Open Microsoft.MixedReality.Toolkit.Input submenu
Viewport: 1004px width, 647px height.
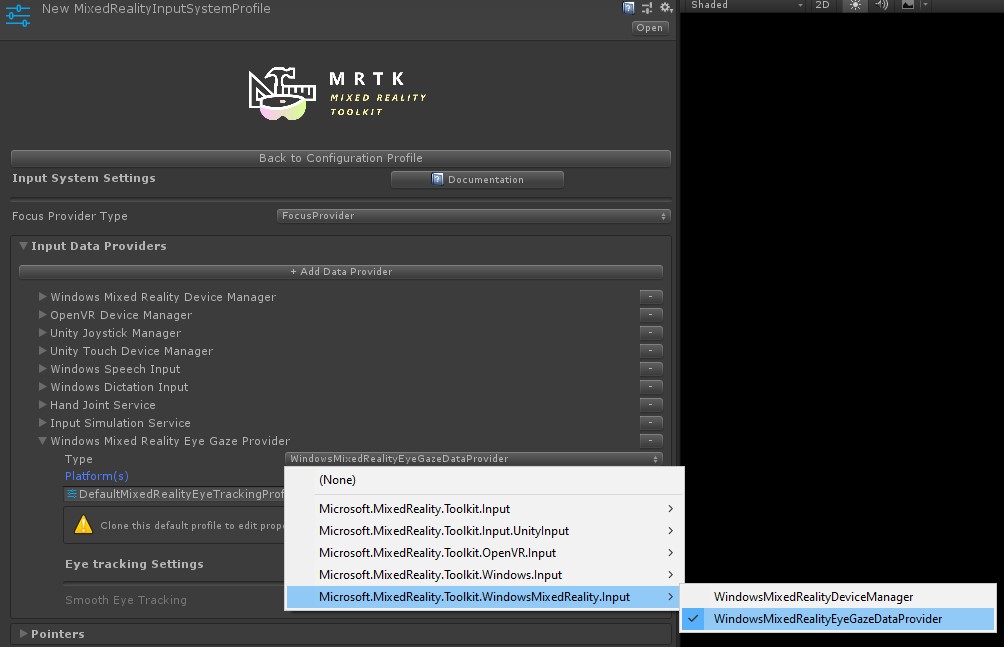pyautogui.click(x=484, y=509)
